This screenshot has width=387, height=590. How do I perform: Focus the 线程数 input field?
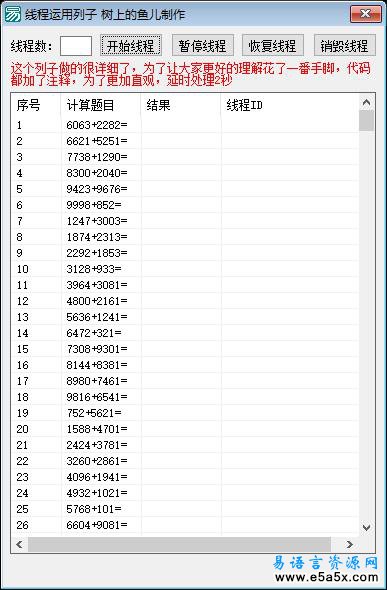click(x=76, y=46)
